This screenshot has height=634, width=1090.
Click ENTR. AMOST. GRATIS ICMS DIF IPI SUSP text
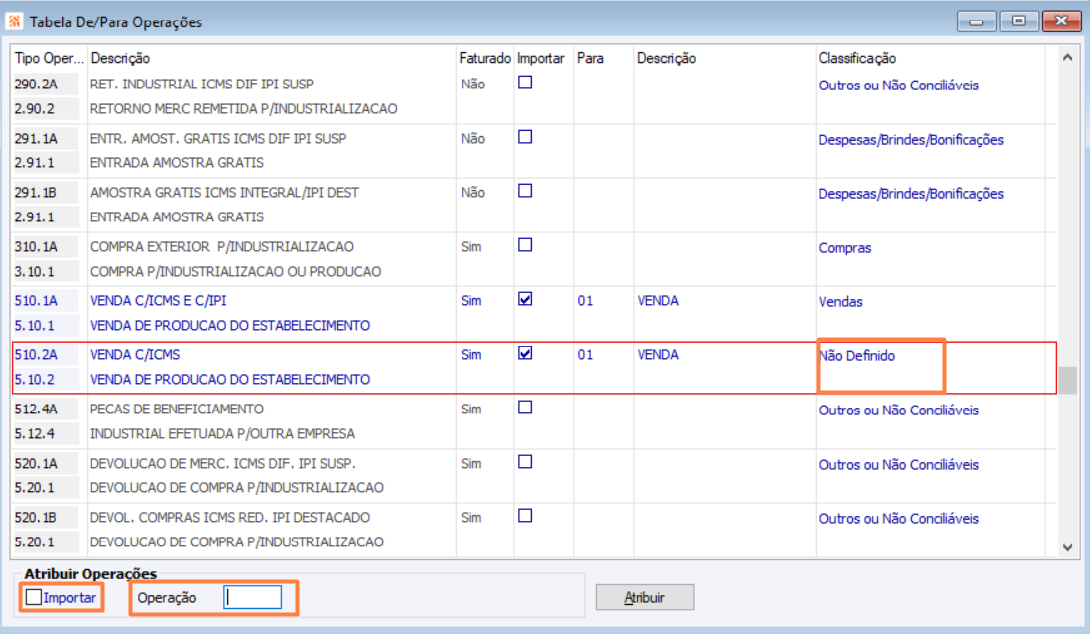[218, 138]
